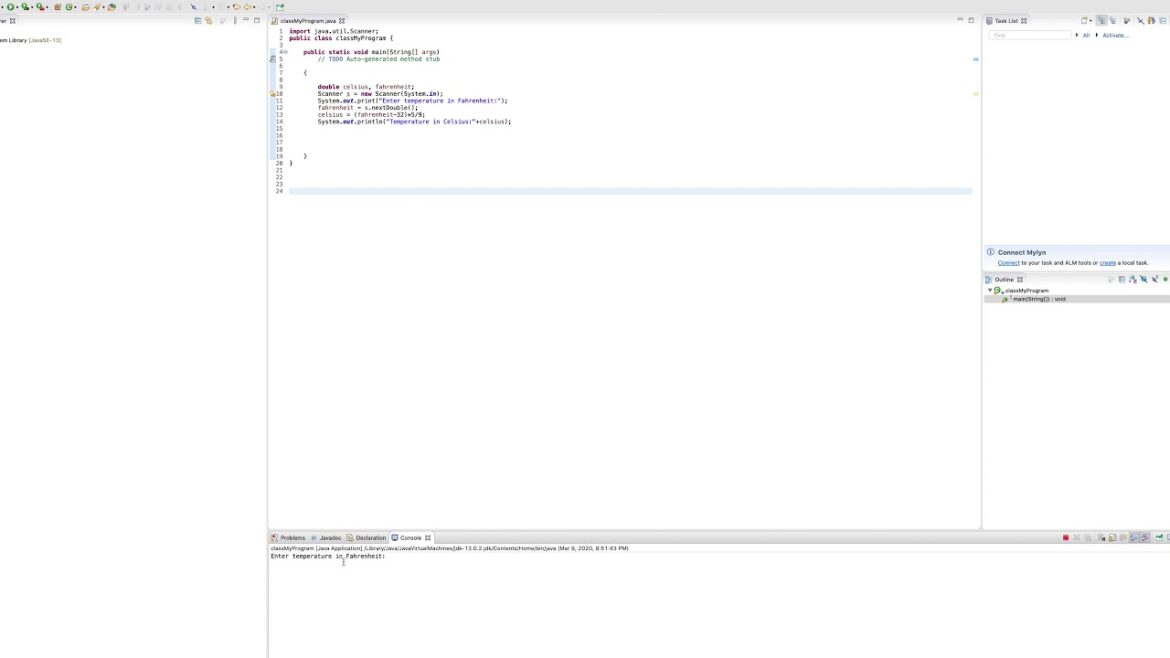Enable Scroll Lock in the Console
Viewport: 1170px width, 658px height.
pos(1112,537)
